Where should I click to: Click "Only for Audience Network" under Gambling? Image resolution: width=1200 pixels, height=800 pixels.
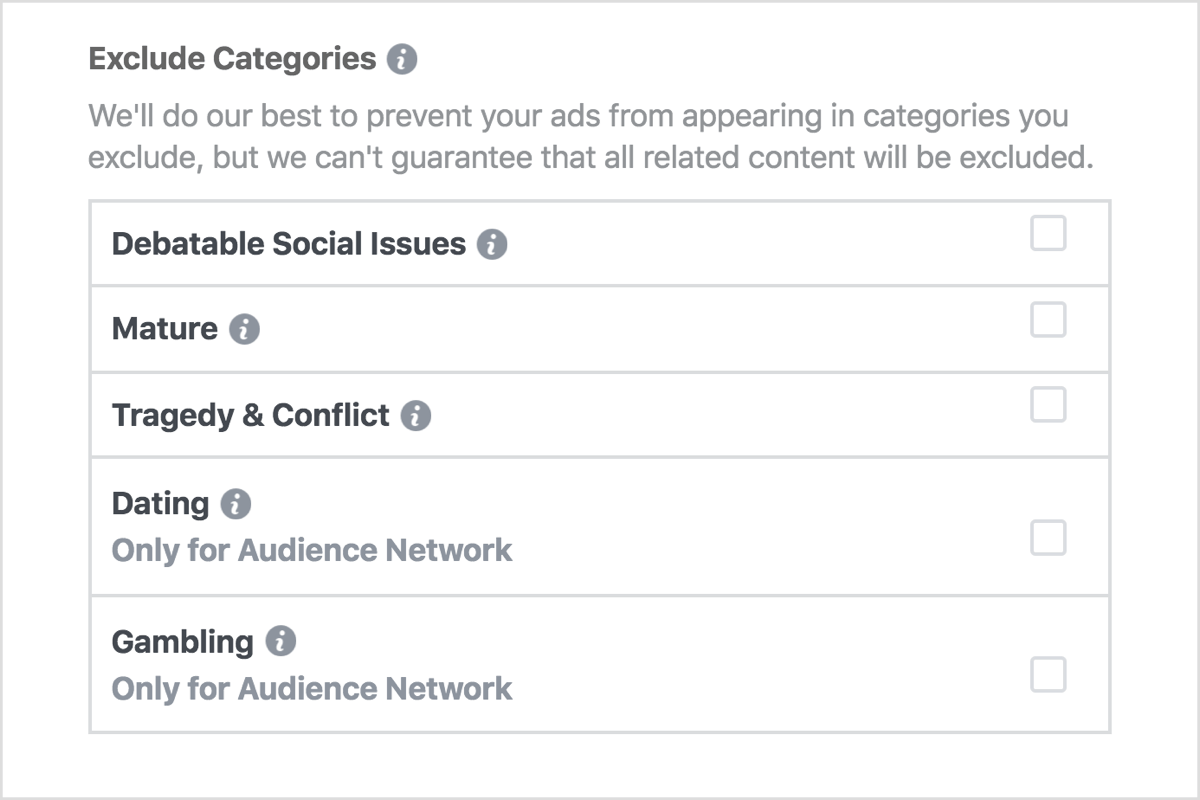[311, 688]
